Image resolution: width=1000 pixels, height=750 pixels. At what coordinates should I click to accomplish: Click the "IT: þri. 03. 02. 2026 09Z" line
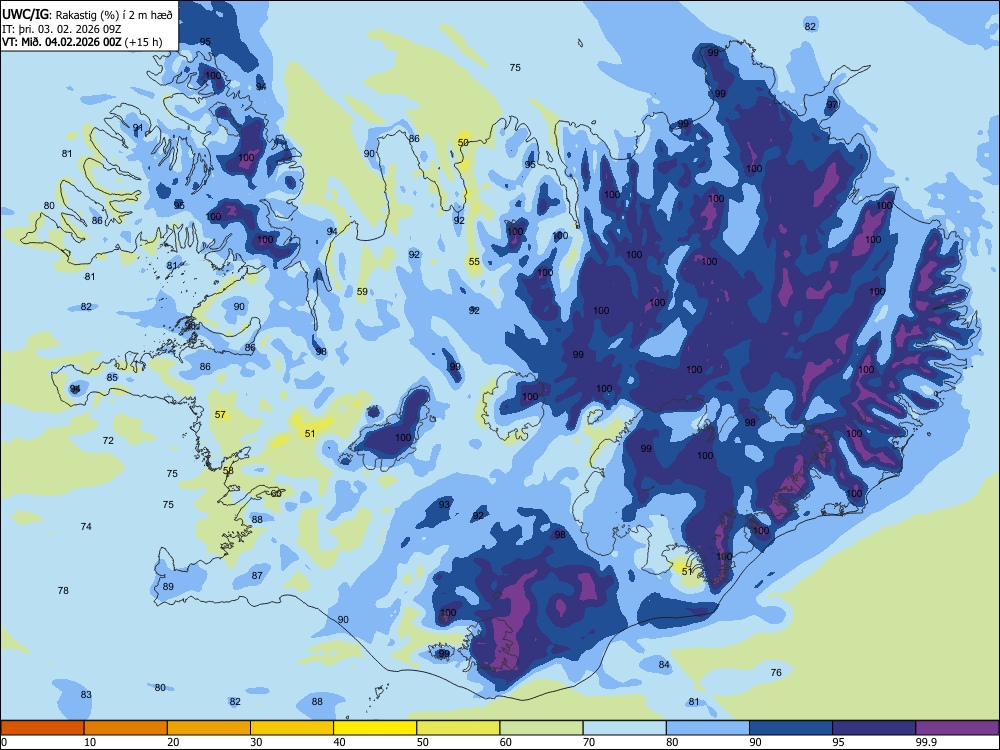pos(61,29)
